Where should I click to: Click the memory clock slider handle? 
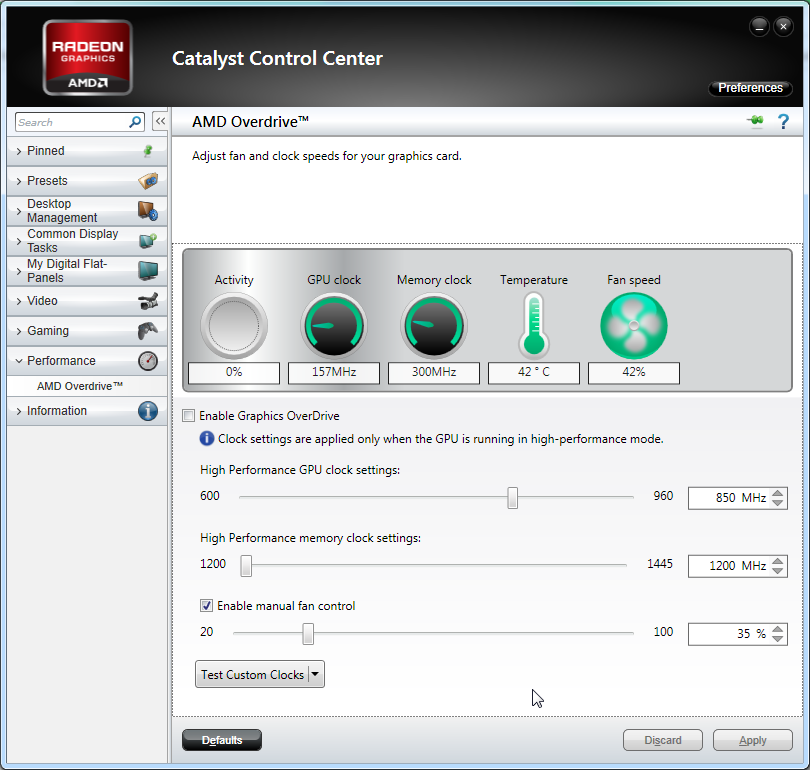246,565
